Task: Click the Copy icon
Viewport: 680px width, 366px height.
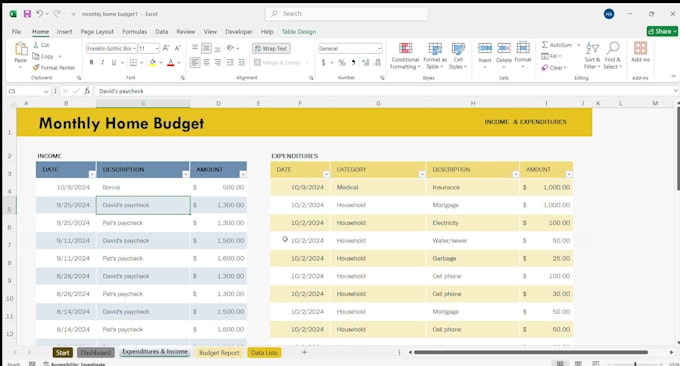Action: [x=36, y=56]
